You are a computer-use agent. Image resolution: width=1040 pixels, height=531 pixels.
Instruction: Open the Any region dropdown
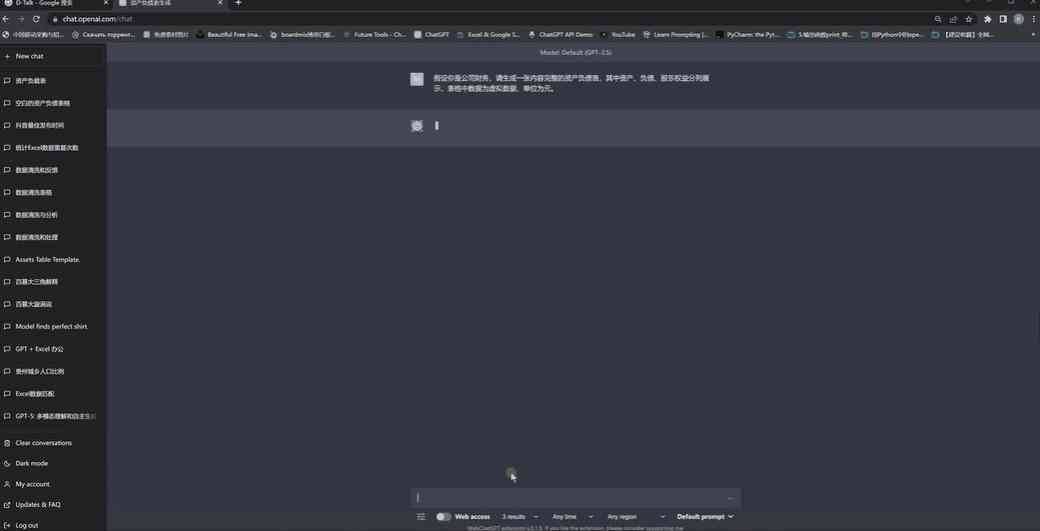(x=635, y=516)
